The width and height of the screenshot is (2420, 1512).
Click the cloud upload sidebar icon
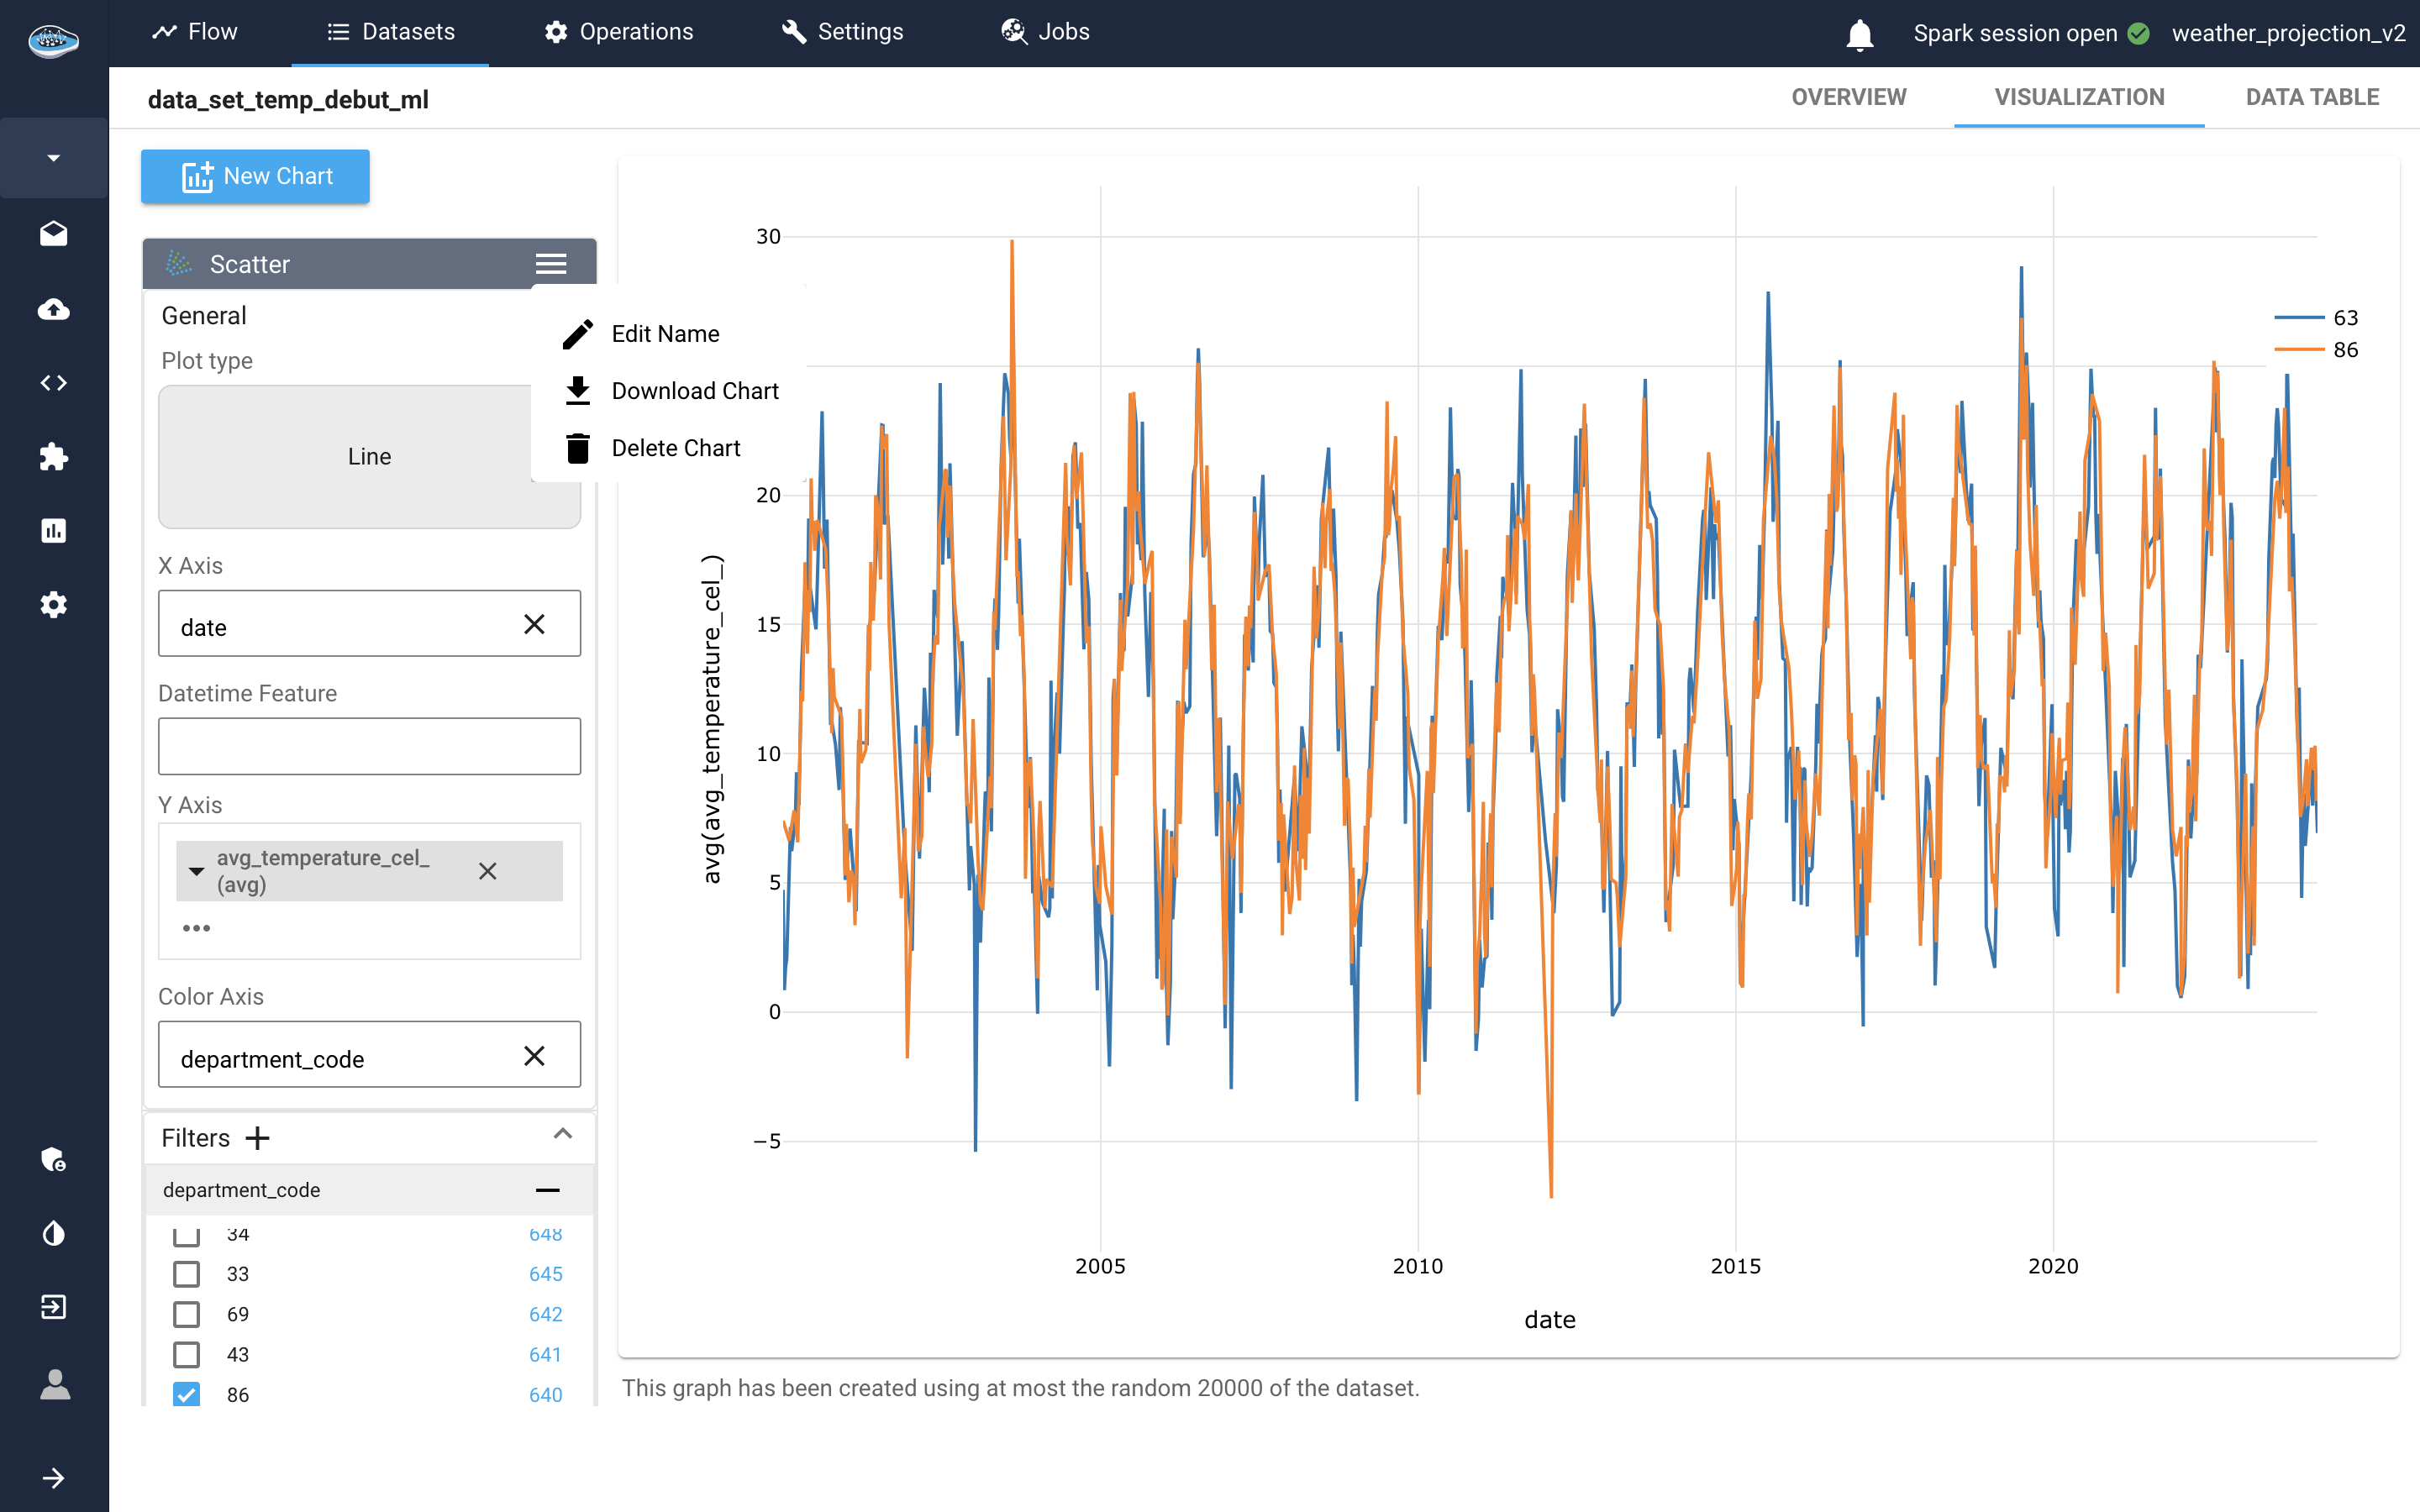54,309
